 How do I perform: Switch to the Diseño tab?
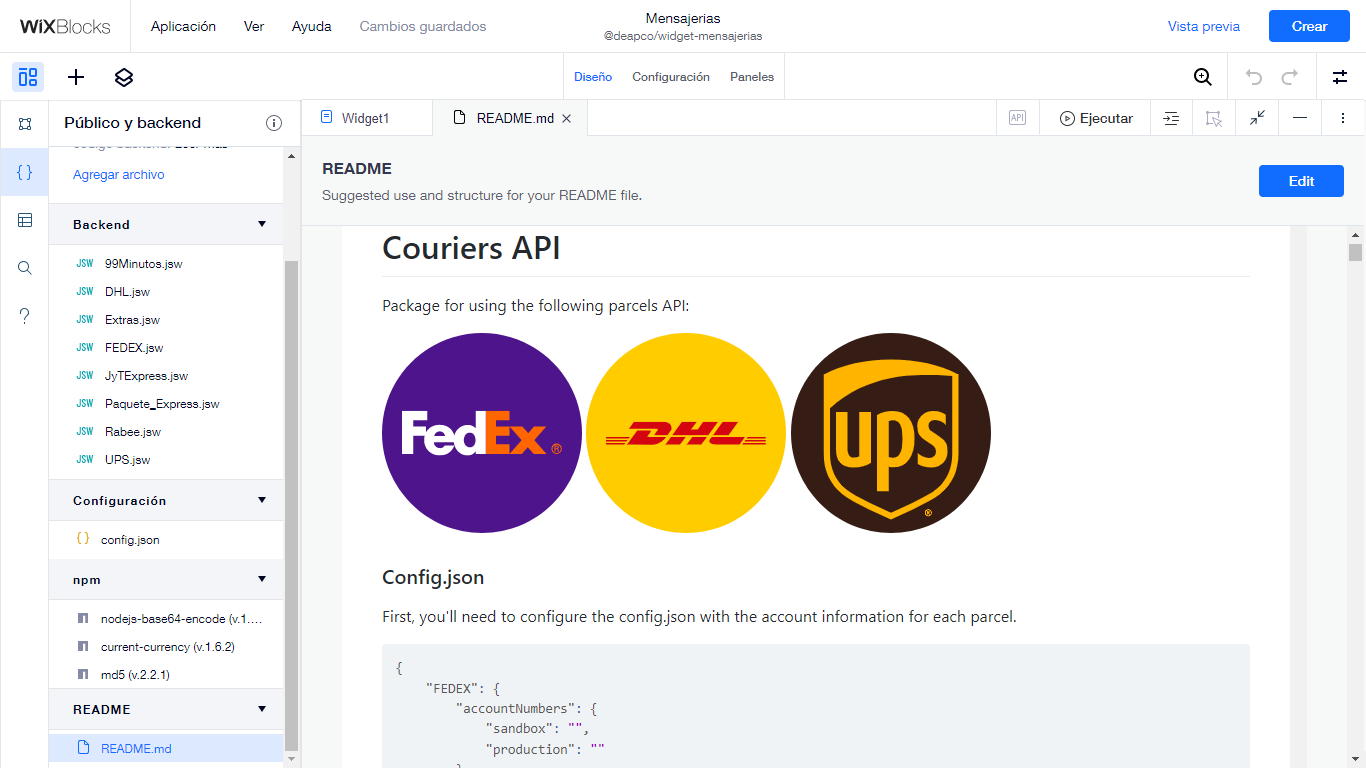(593, 77)
